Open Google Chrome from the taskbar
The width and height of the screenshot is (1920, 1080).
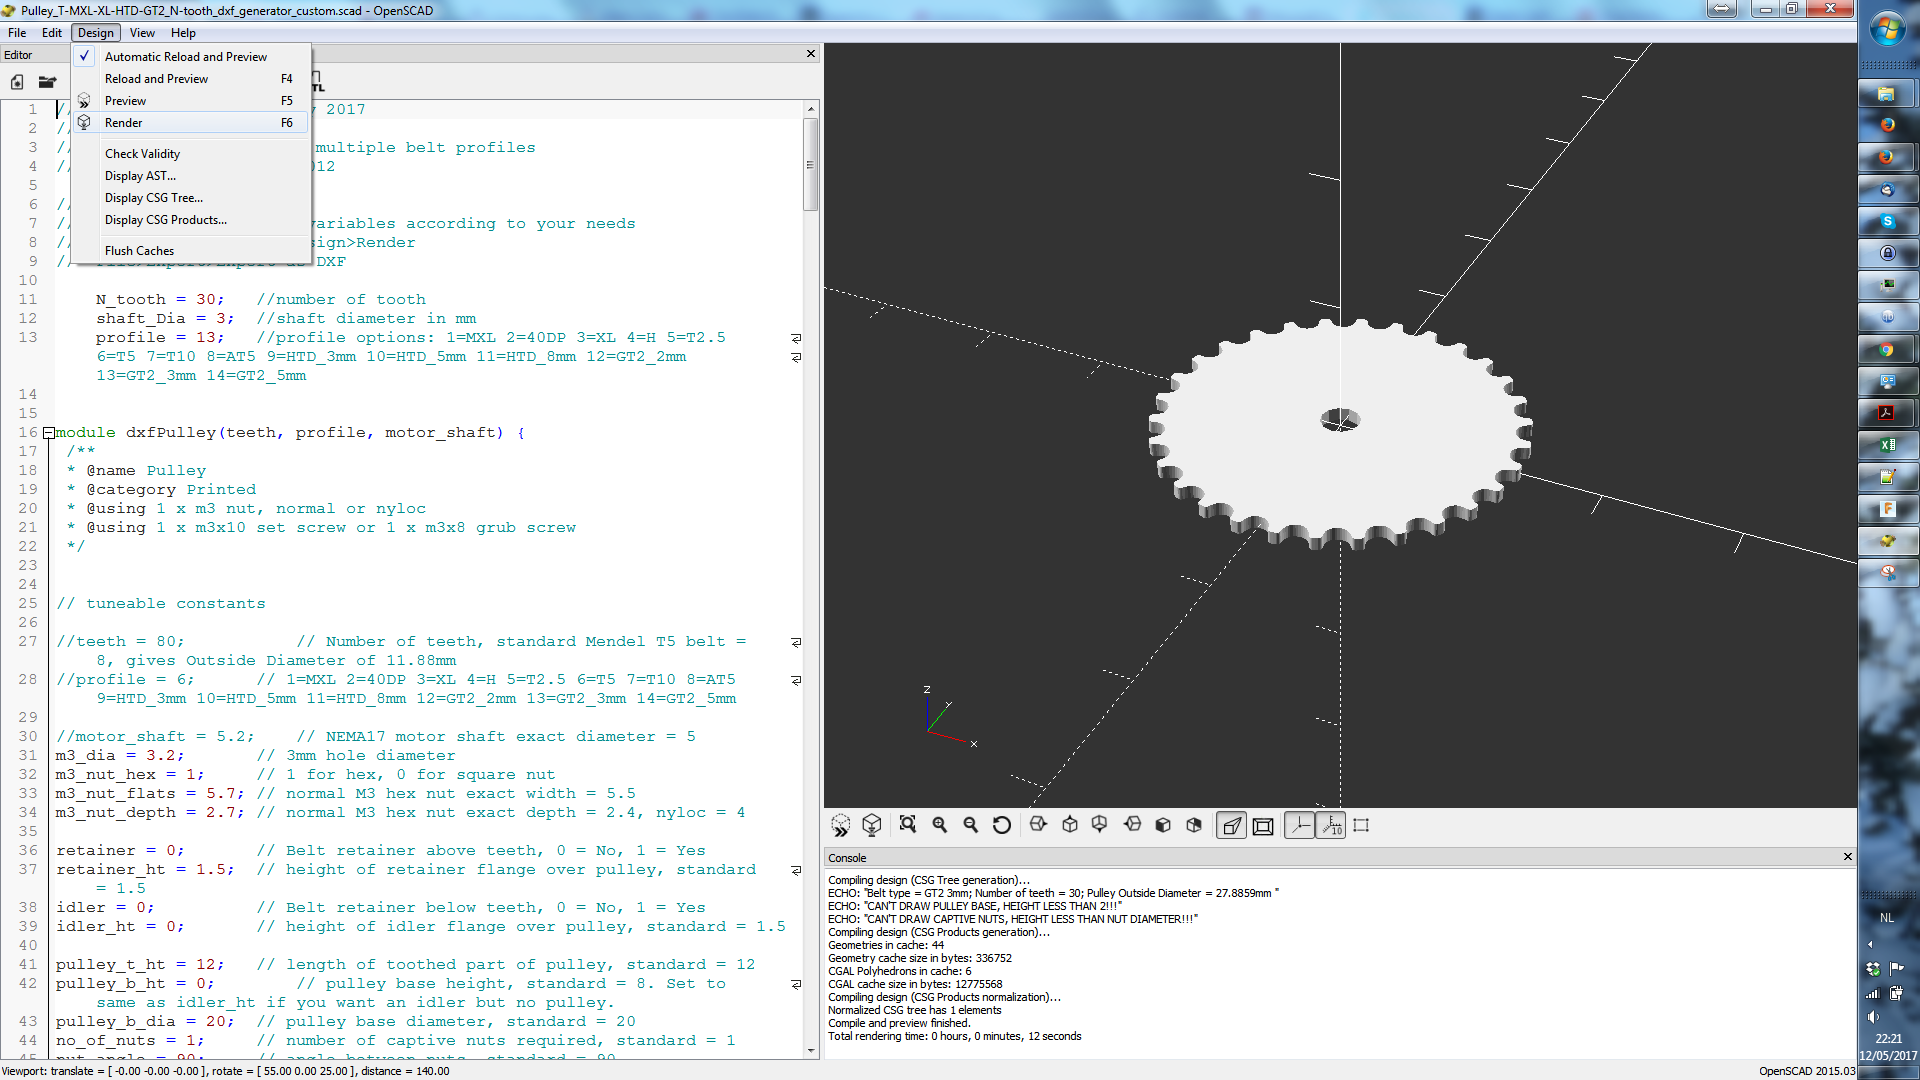(1886, 349)
